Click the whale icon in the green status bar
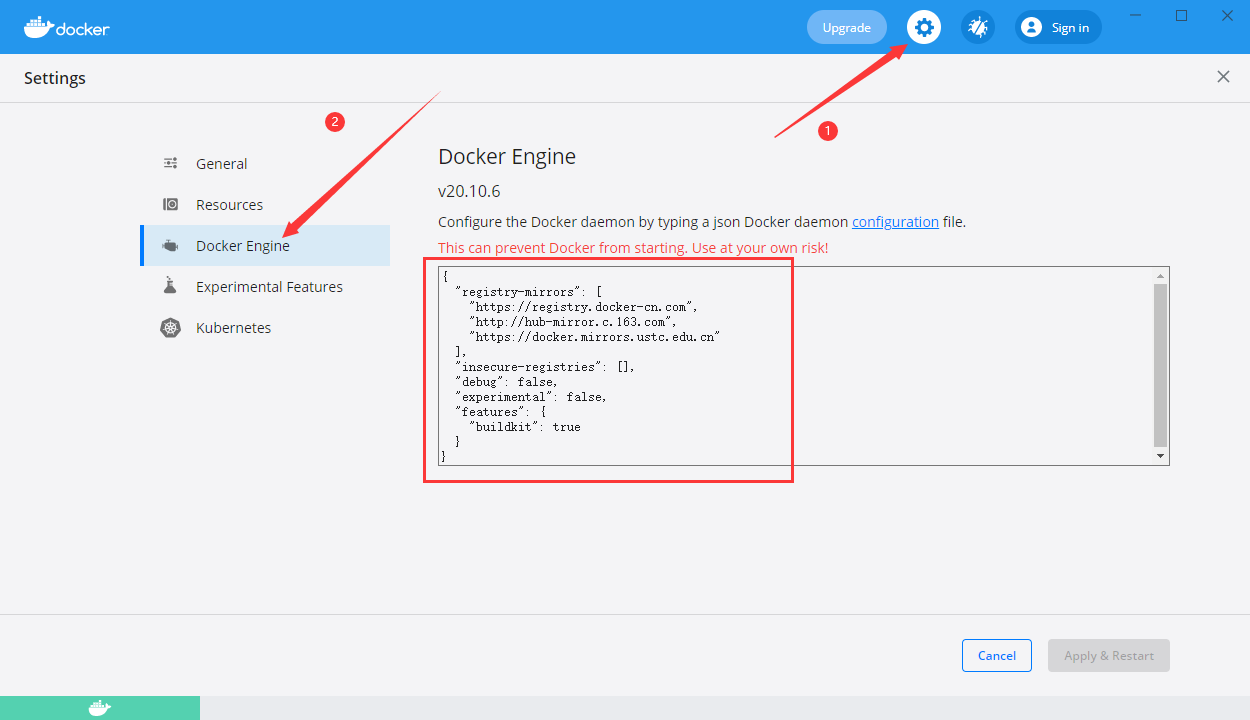The height and width of the screenshot is (720, 1250). [x=99, y=708]
